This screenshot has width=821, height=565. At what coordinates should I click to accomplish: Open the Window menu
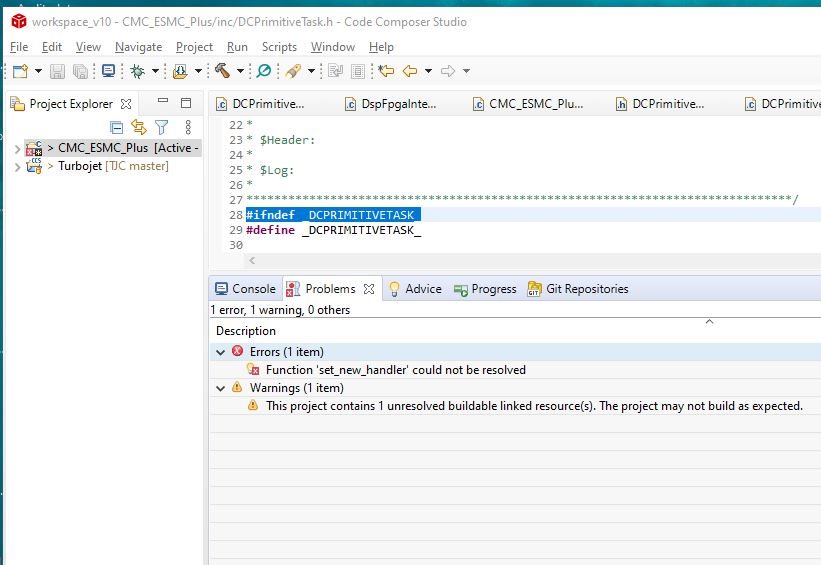332,47
